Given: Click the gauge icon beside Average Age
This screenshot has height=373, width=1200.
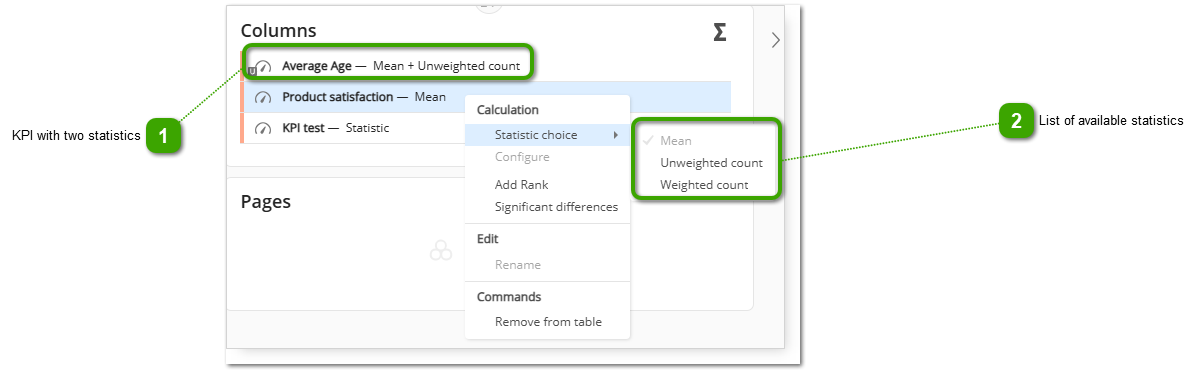Looking at the screenshot, I should 263,67.
